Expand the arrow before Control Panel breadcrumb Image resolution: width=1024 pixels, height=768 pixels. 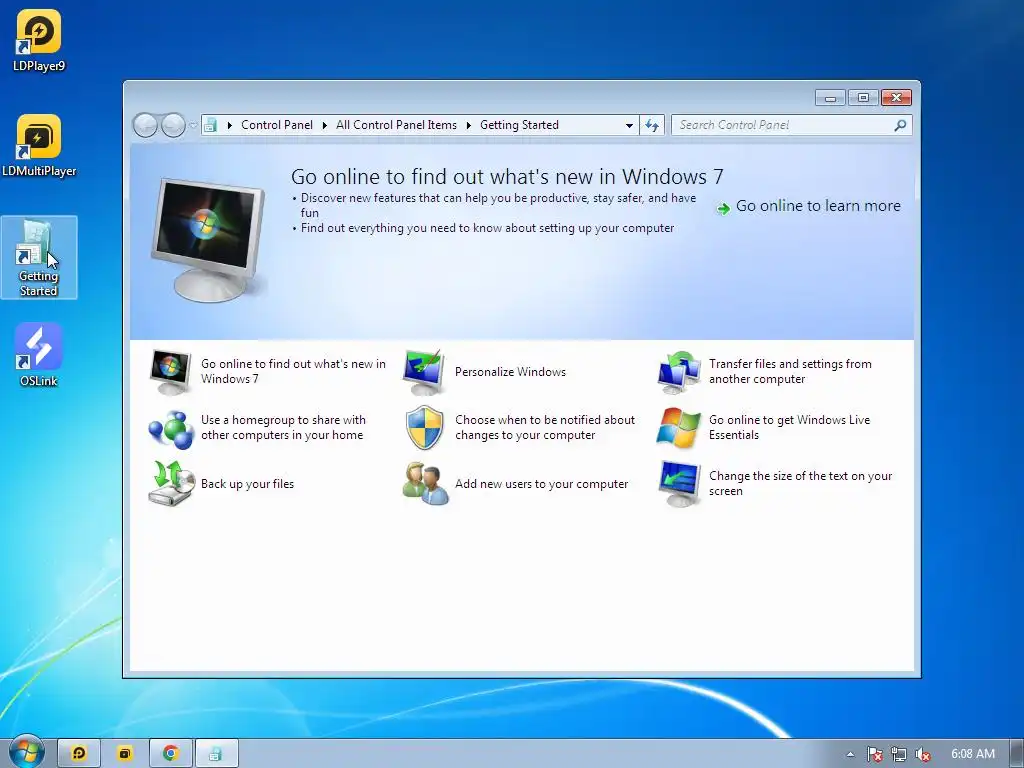click(x=229, y=125)
